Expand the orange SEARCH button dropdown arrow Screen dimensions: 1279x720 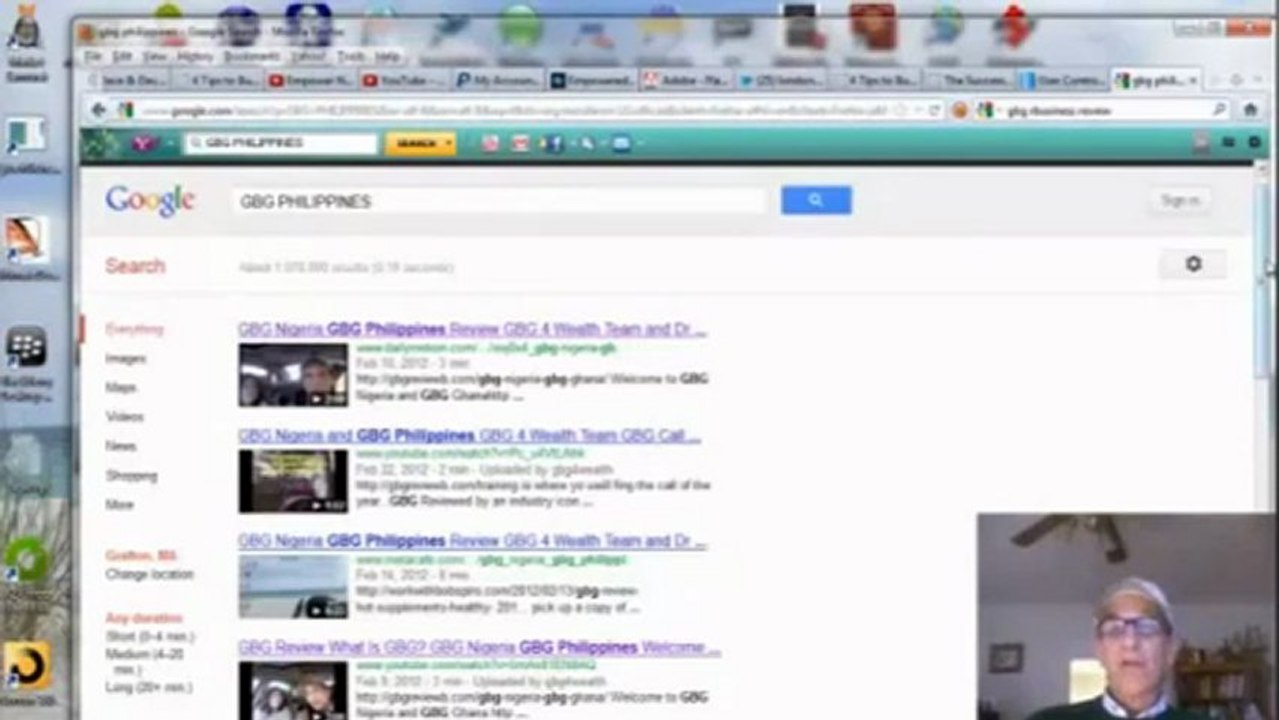448,143
